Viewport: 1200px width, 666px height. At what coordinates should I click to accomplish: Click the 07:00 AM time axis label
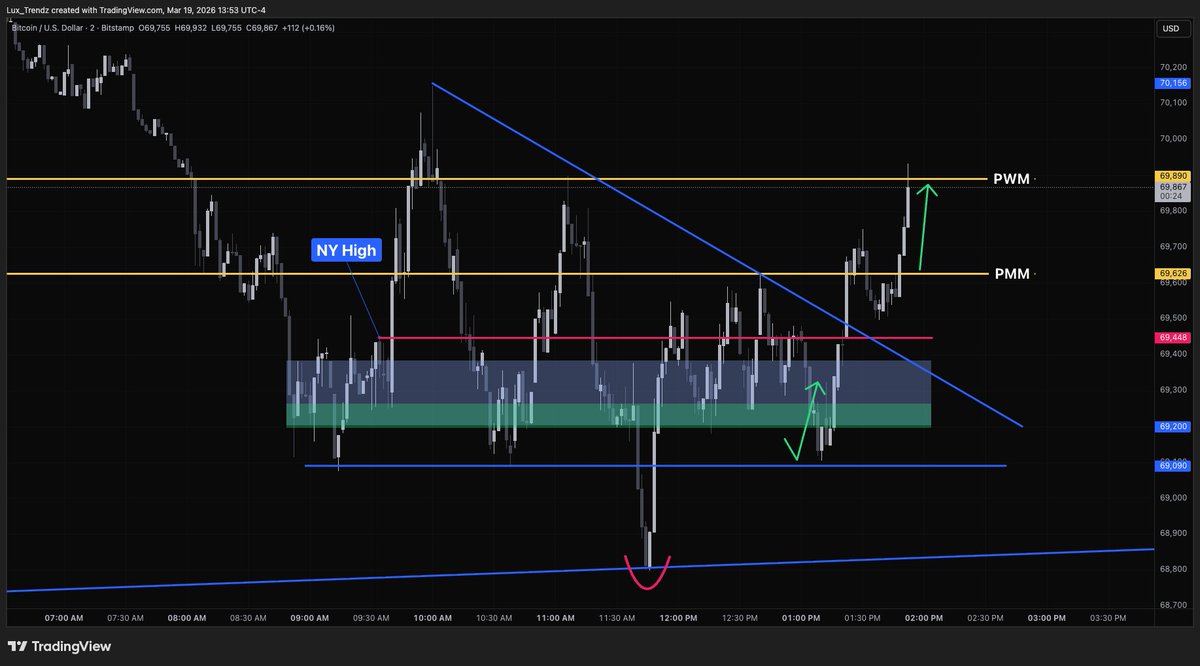[x=66, y=618]
